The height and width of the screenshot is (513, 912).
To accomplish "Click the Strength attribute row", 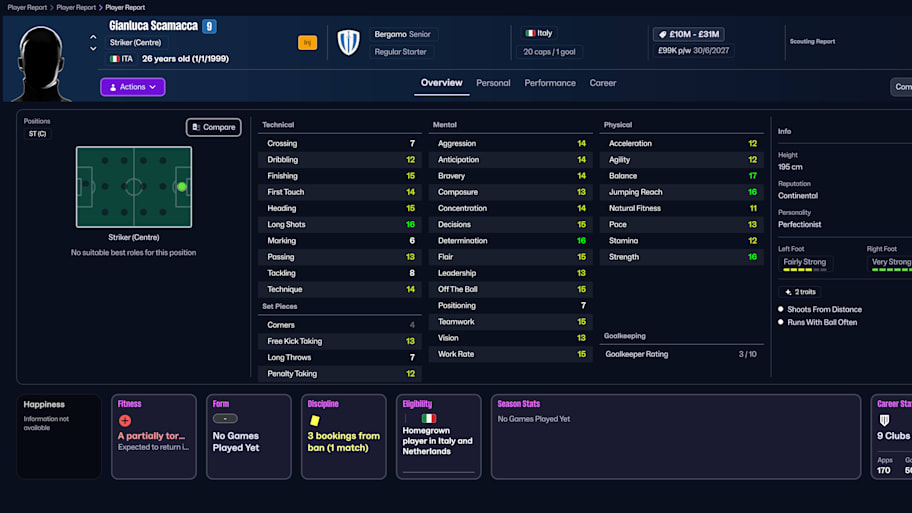I will point(682,257).
